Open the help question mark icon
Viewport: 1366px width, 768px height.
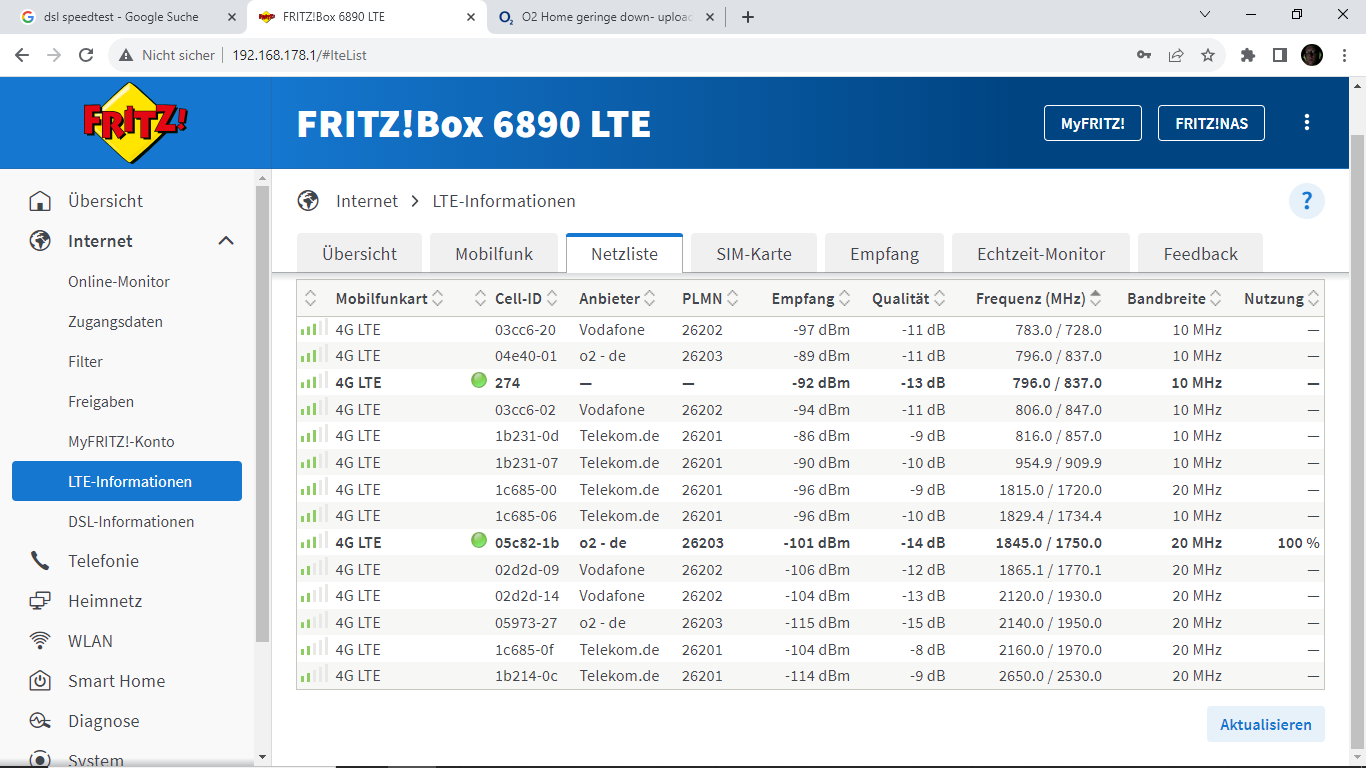[1306, 201]
